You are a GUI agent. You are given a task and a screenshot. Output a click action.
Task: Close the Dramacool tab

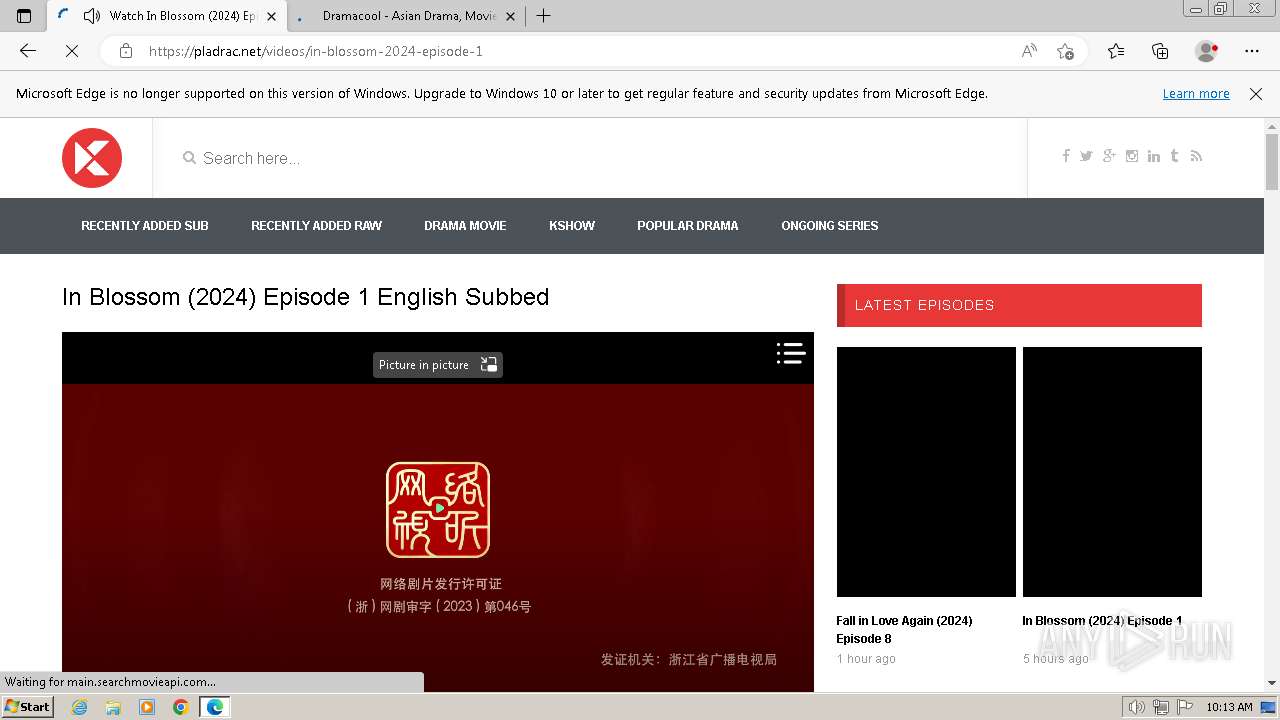[510, 16]
